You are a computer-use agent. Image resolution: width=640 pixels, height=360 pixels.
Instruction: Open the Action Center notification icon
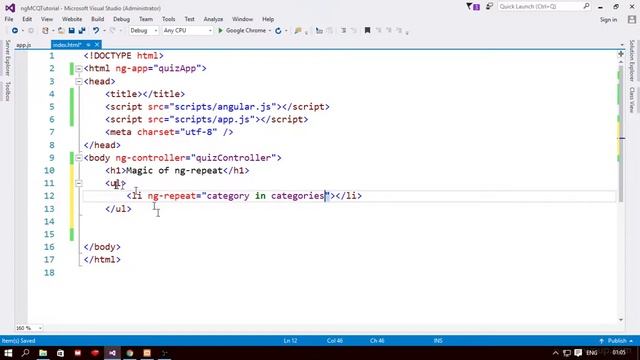point(578,353)
